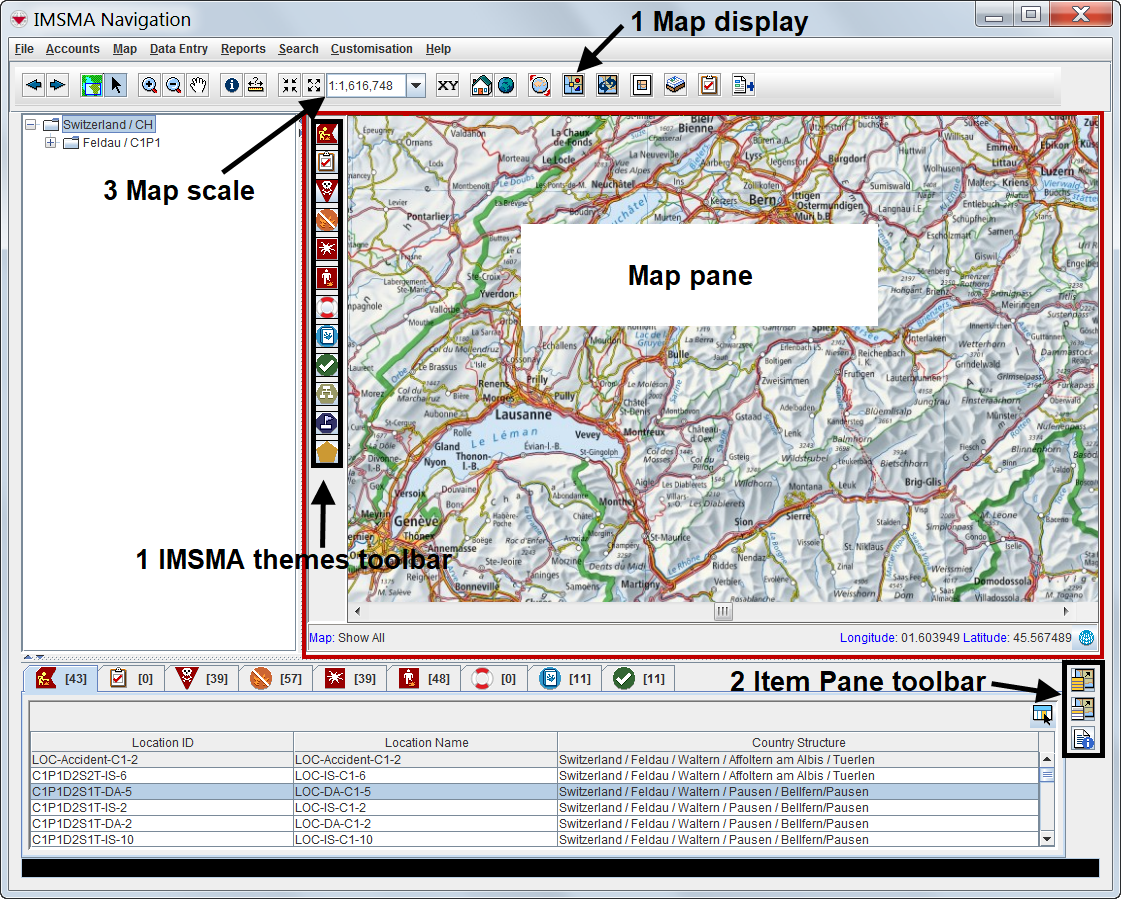Click the map horizontal scrollbar thumb
Image resolution: width=1121 pixels, height=899 pixels.
coord(722,611)
